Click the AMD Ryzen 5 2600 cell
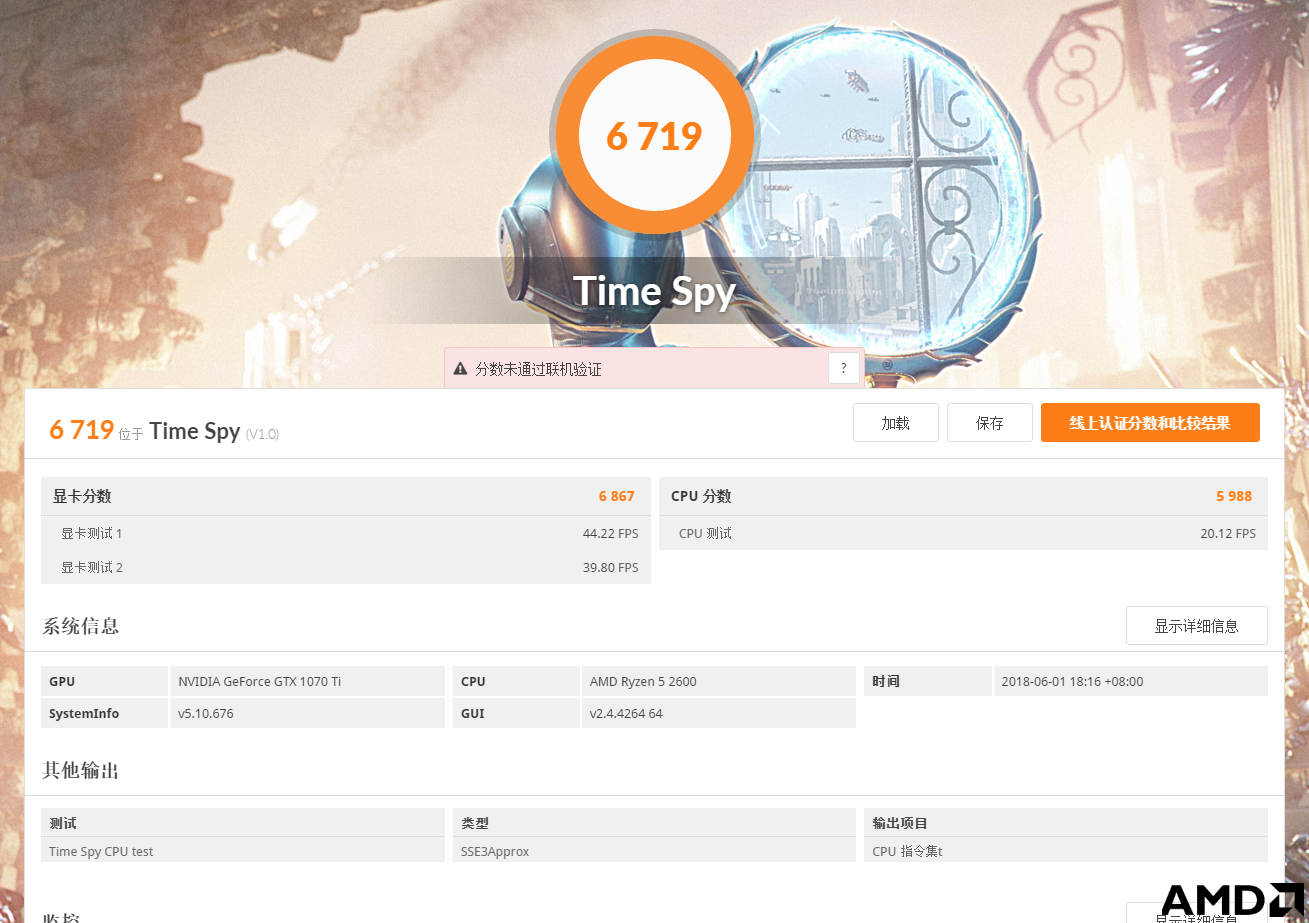 (x=718, y=681)
